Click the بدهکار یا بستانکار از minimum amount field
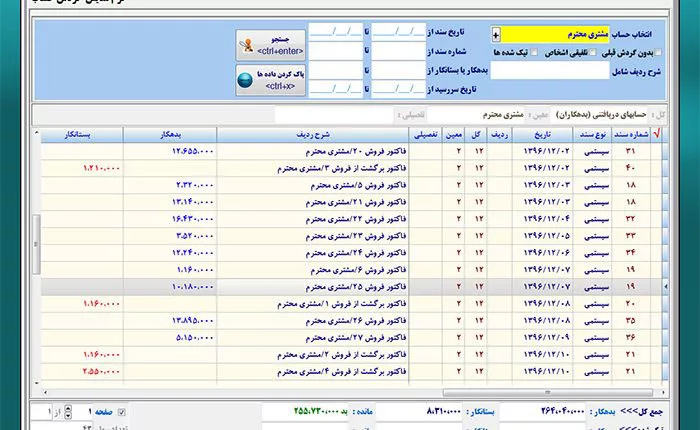700x430 pixels. point(398,71)
